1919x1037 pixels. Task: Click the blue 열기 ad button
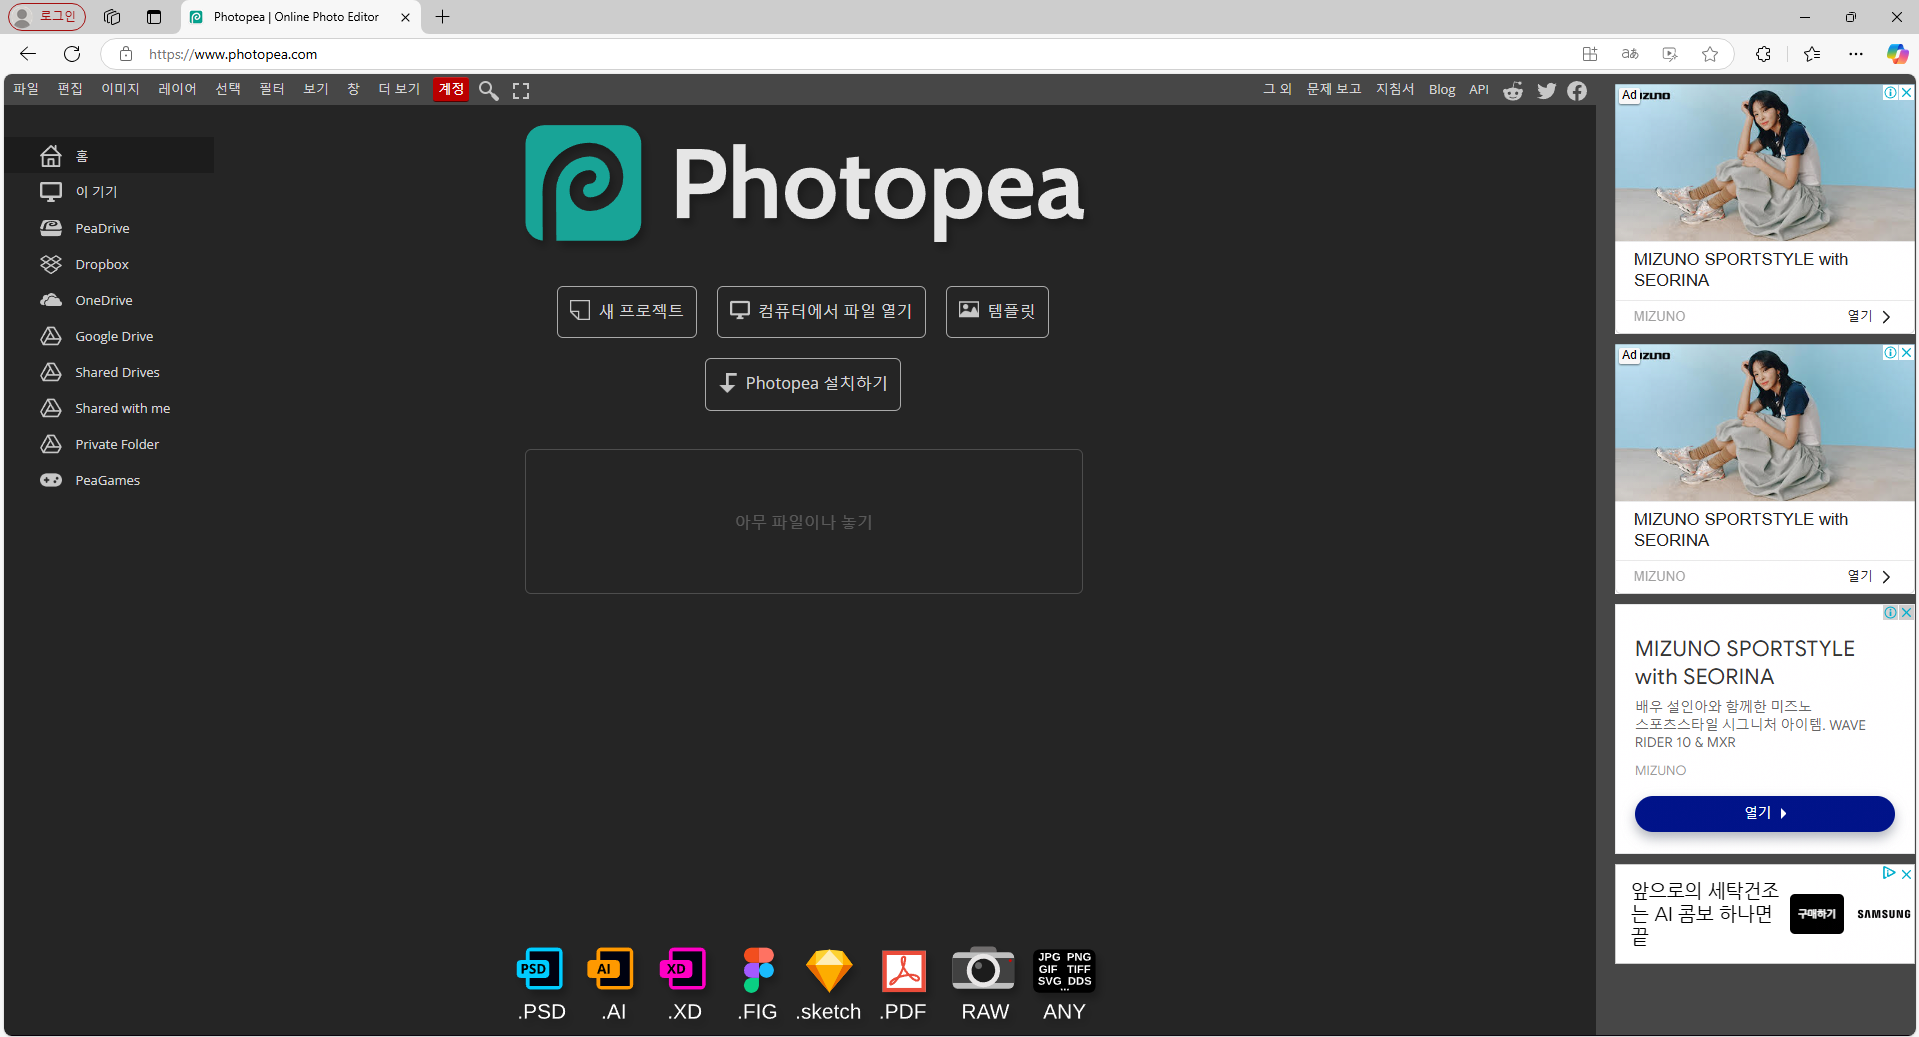(x=1764, y=813)
